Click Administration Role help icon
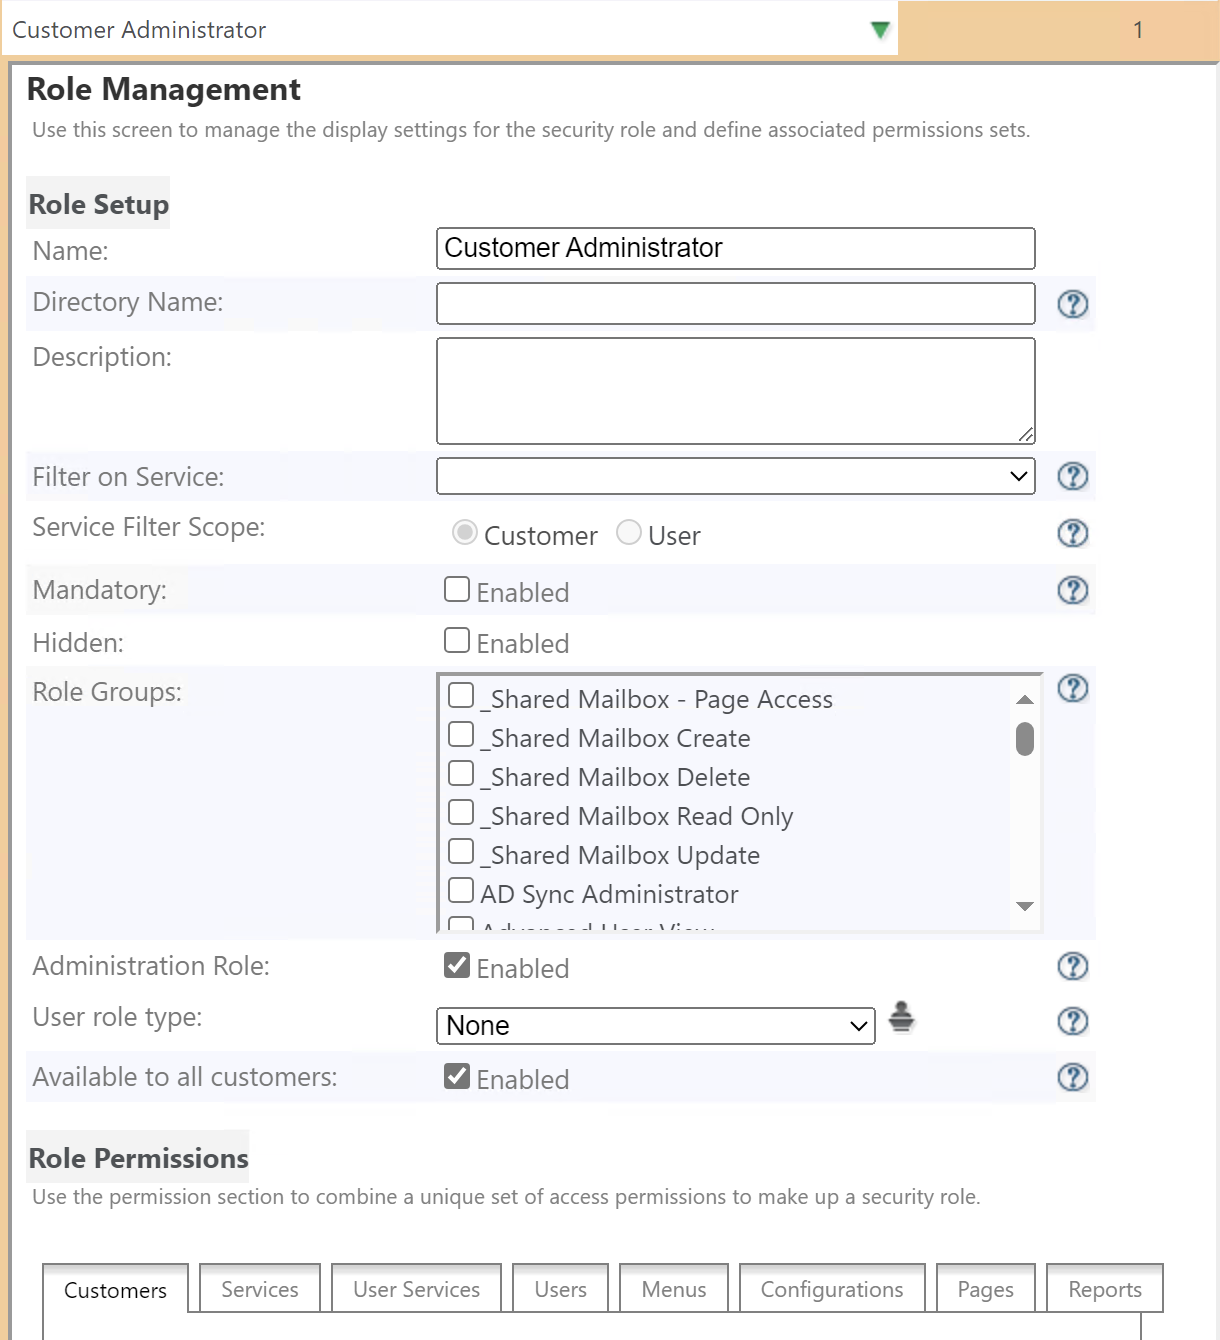 pos(1072,966)
